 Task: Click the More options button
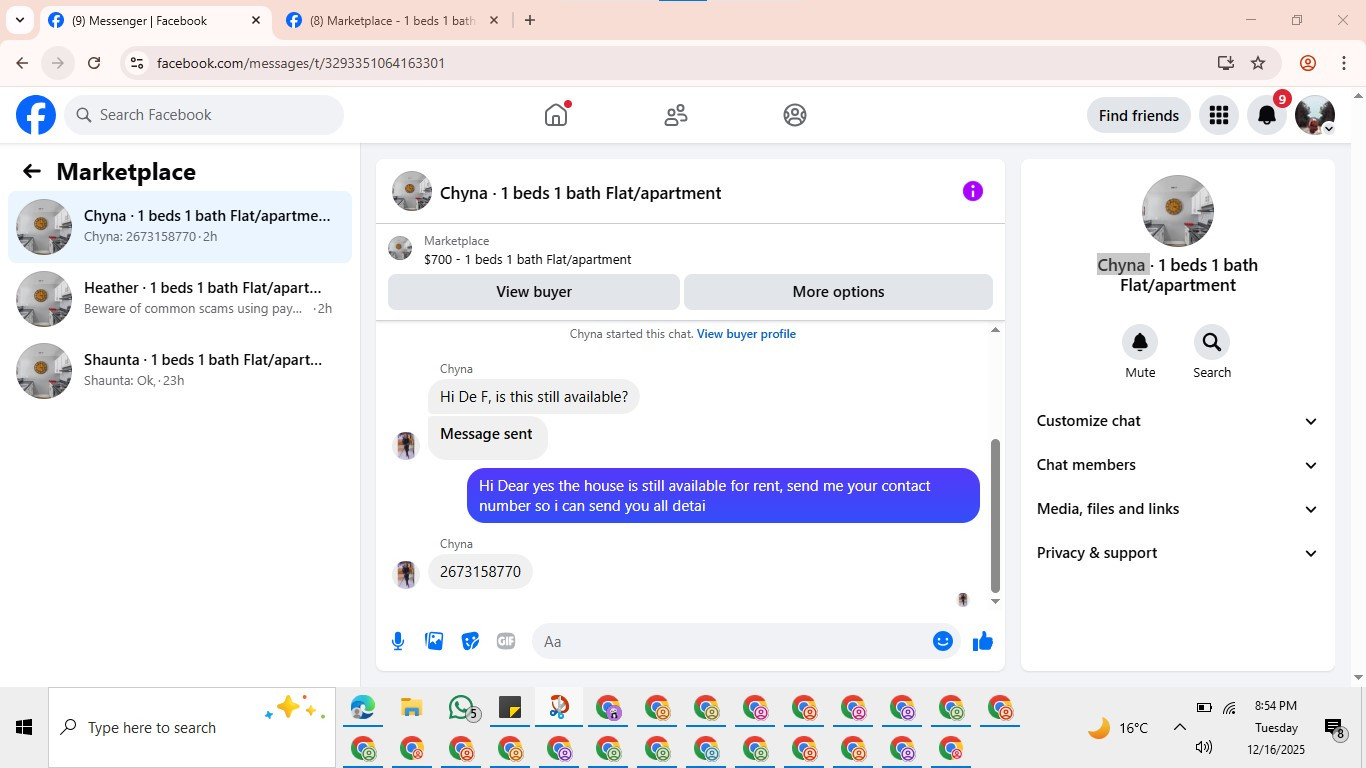(x=838, y=292)
